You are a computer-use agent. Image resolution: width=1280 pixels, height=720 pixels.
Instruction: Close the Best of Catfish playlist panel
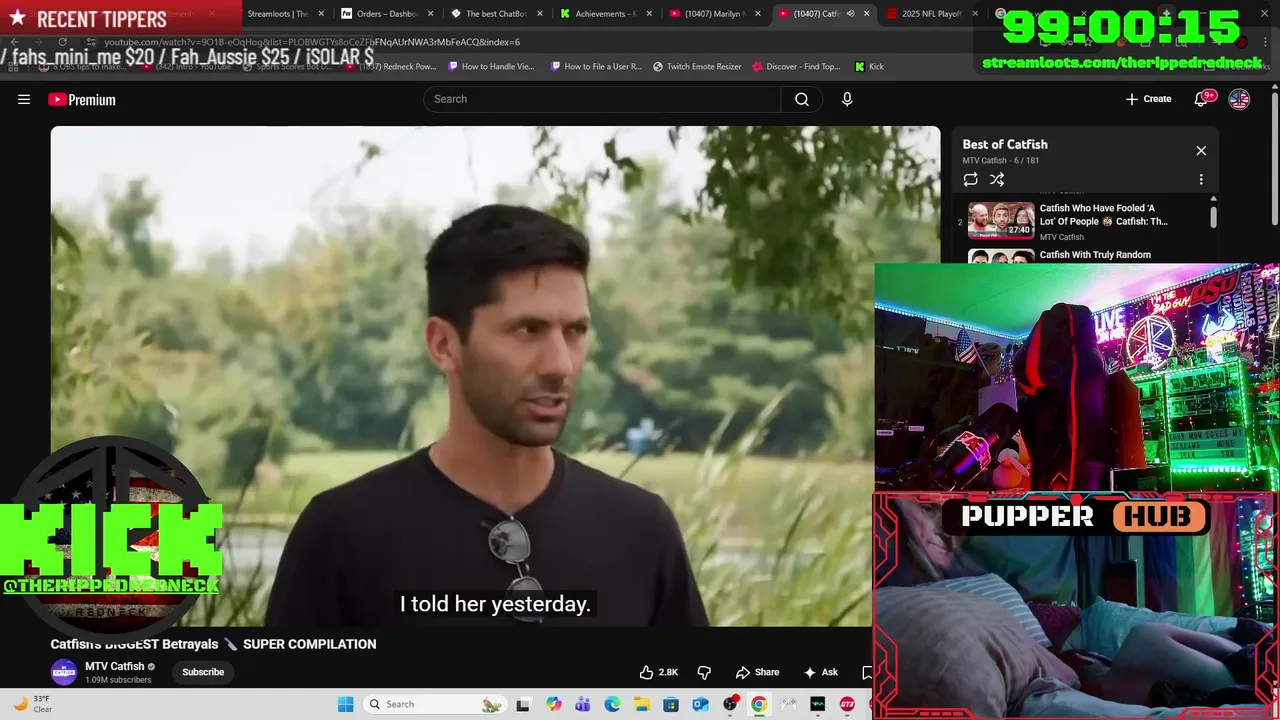pos(1201,151)
